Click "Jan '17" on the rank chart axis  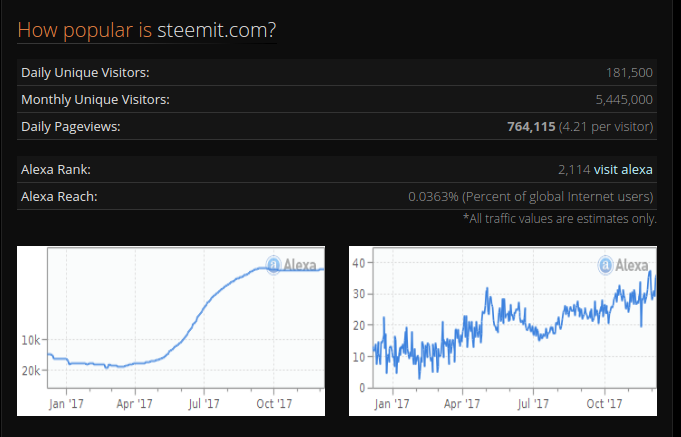point(66,404)
